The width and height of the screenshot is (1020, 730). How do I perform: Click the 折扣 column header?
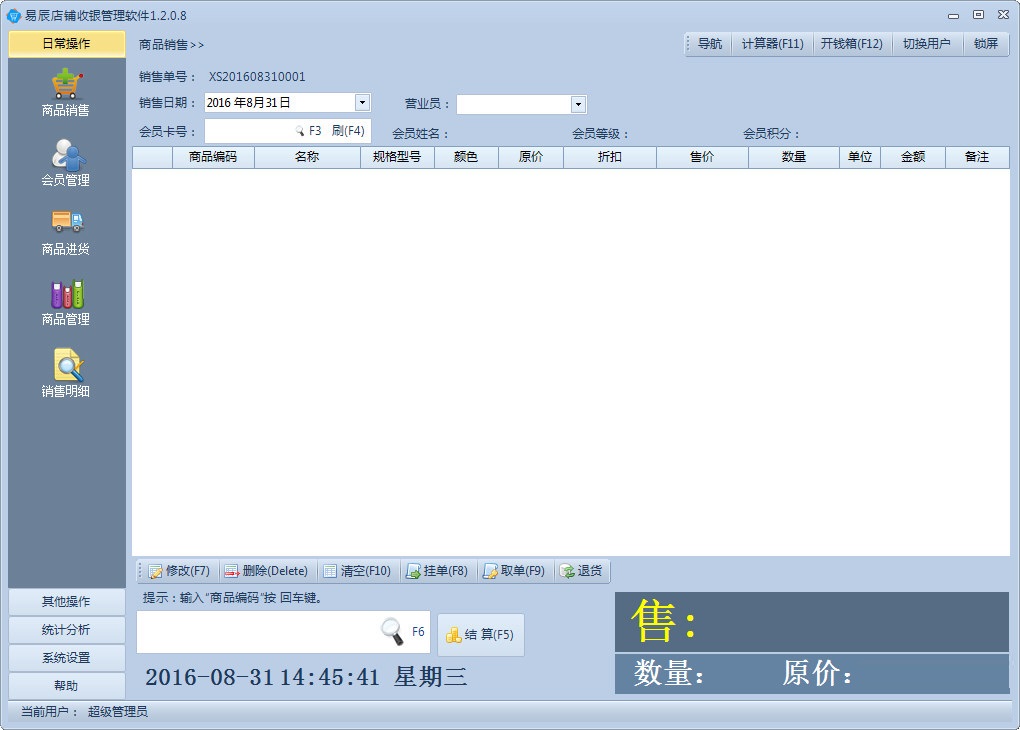[610, 157]
